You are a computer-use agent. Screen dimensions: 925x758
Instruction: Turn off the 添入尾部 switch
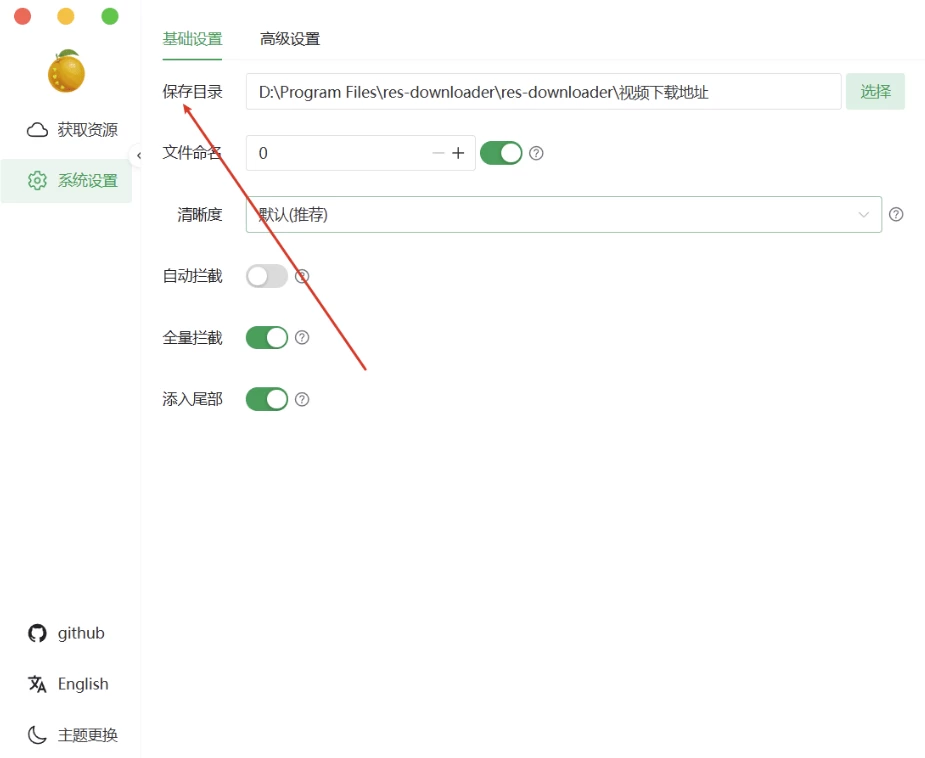pos(266,399)
